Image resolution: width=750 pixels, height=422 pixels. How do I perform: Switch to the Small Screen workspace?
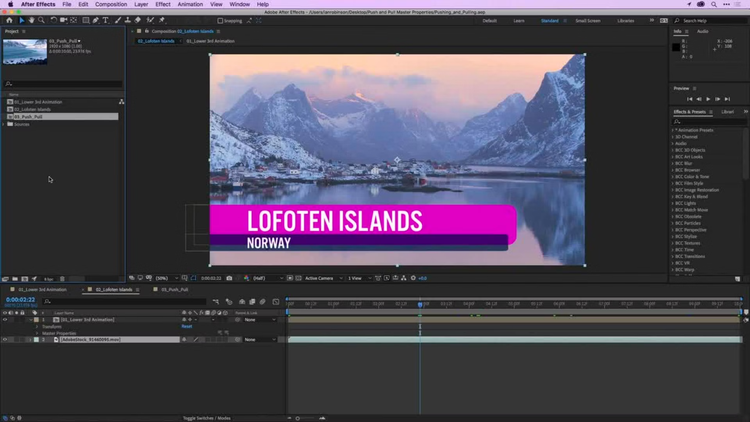[x=587, y=20]
